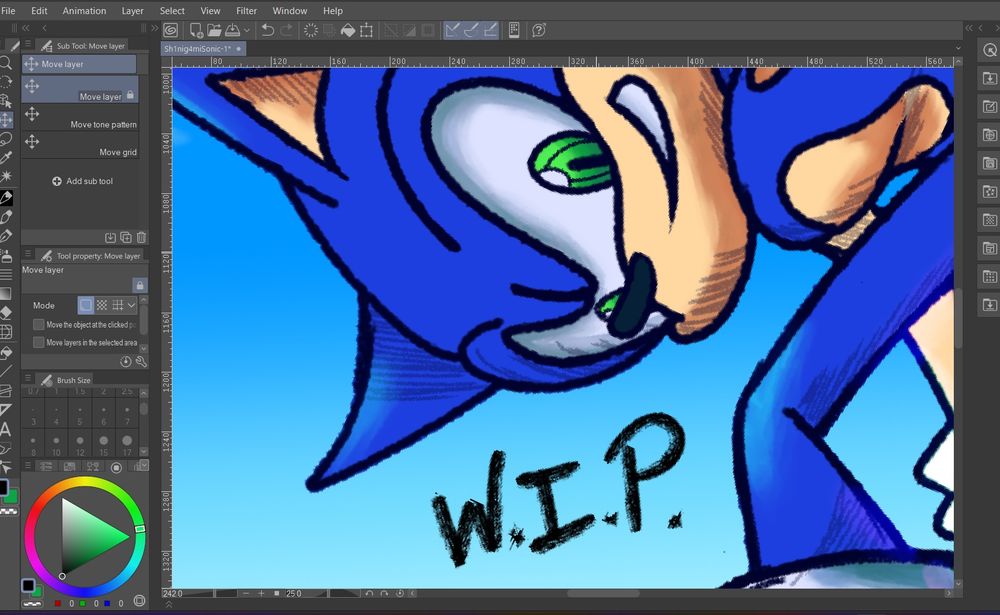This screenshot has width=1000, height=615.
Task: Expand the save options dropdown arrow
Action: tap(247, 30)
